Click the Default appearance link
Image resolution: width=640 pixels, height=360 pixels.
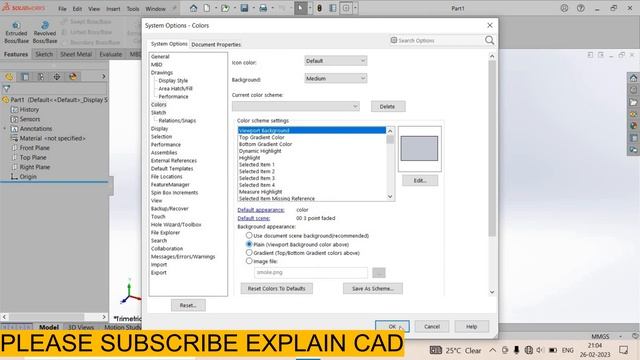point(261,210)
